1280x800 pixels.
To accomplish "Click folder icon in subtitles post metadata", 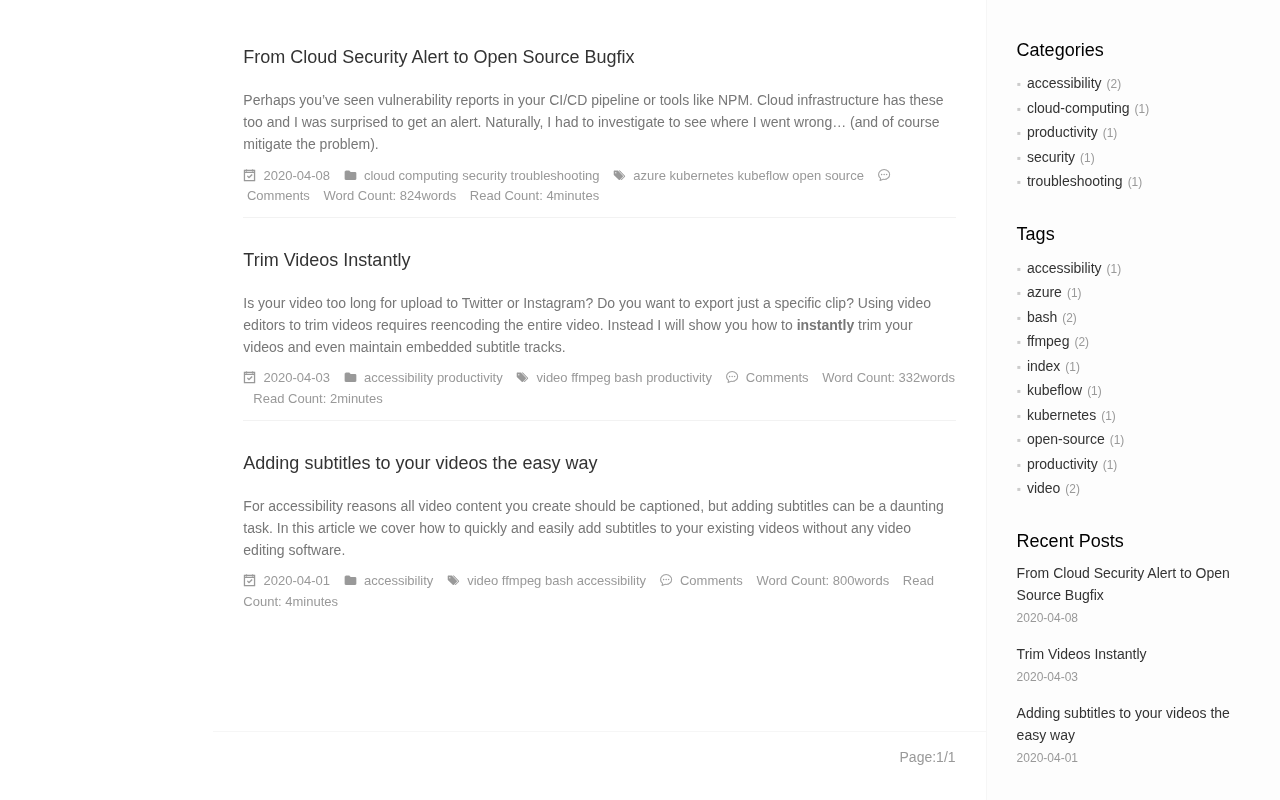I will point(350,581).
